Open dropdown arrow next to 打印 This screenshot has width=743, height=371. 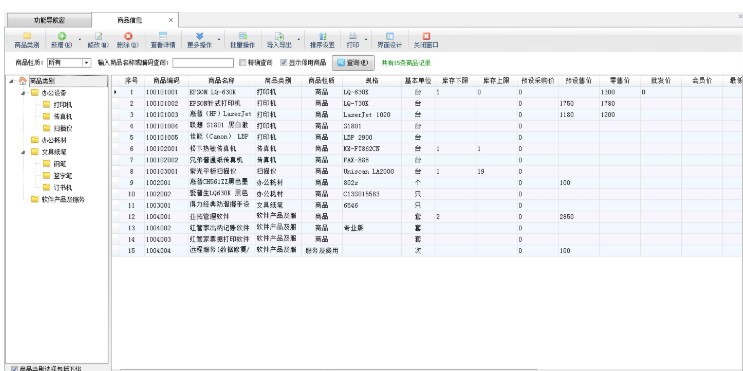(x=366, y=40)
